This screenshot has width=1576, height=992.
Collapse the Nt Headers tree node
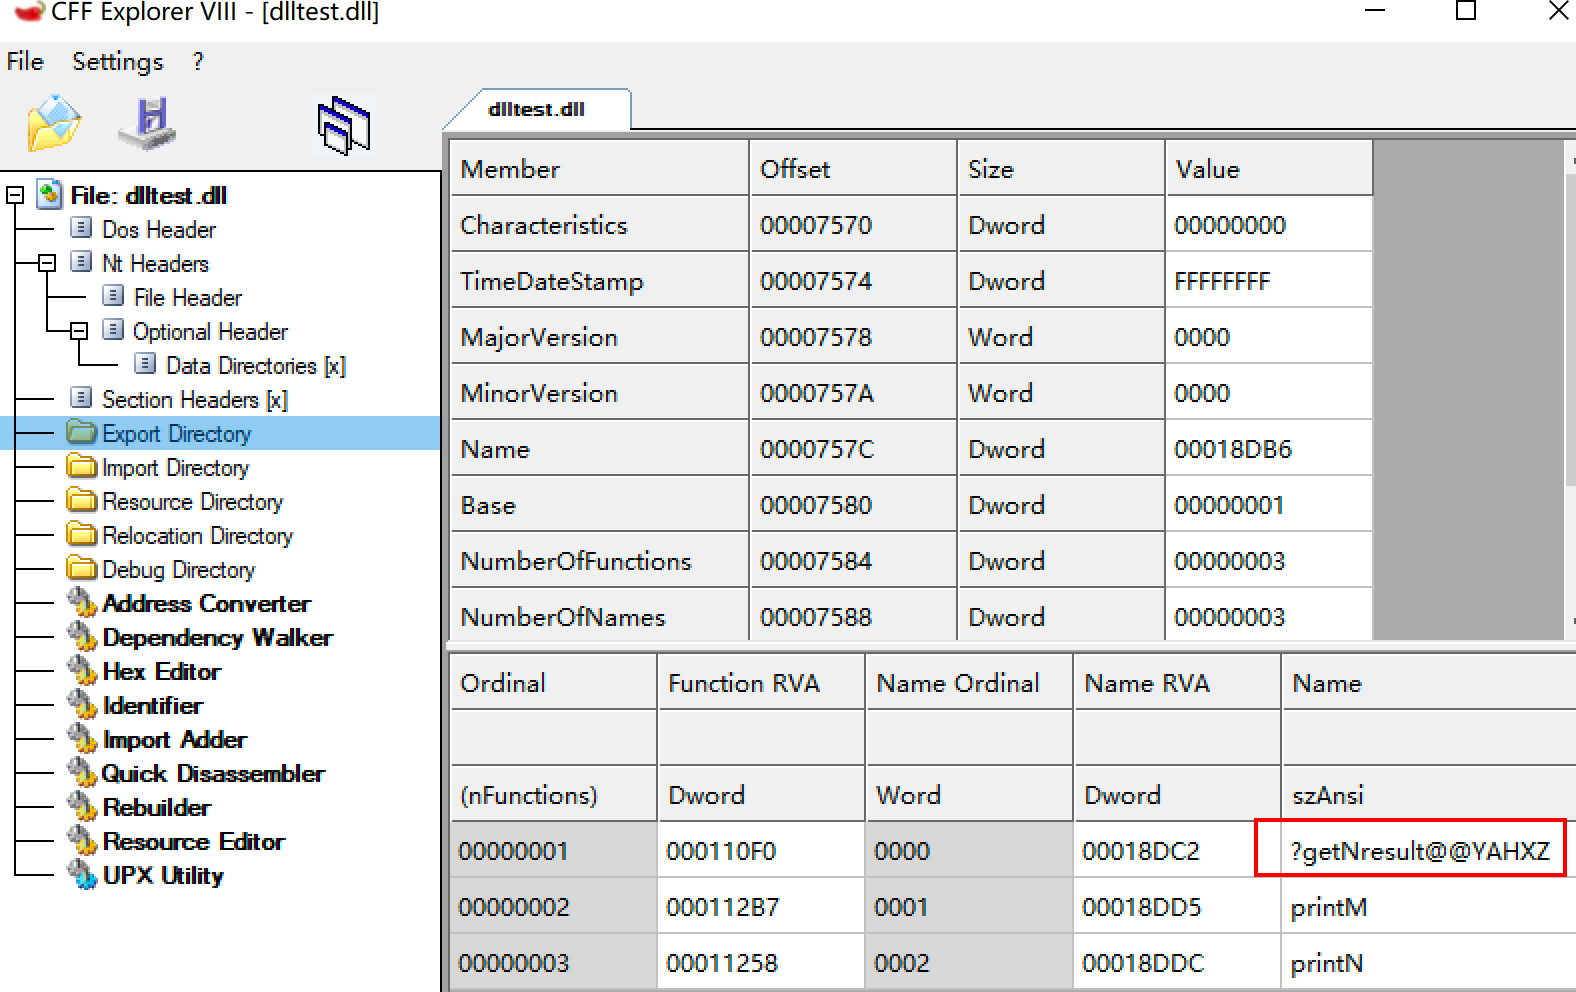(47, 264)
